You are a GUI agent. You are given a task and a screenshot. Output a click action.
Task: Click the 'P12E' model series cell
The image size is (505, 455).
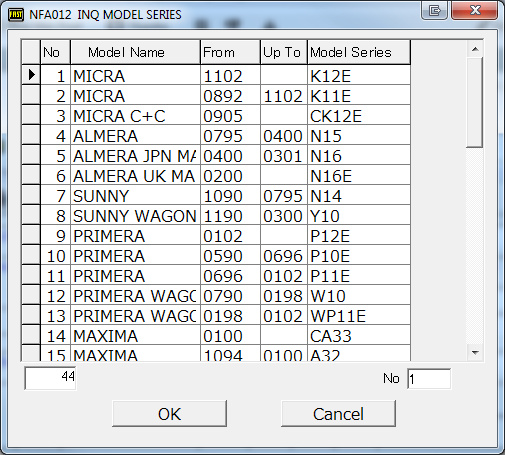pyautogui.click(x=359, y=235)
